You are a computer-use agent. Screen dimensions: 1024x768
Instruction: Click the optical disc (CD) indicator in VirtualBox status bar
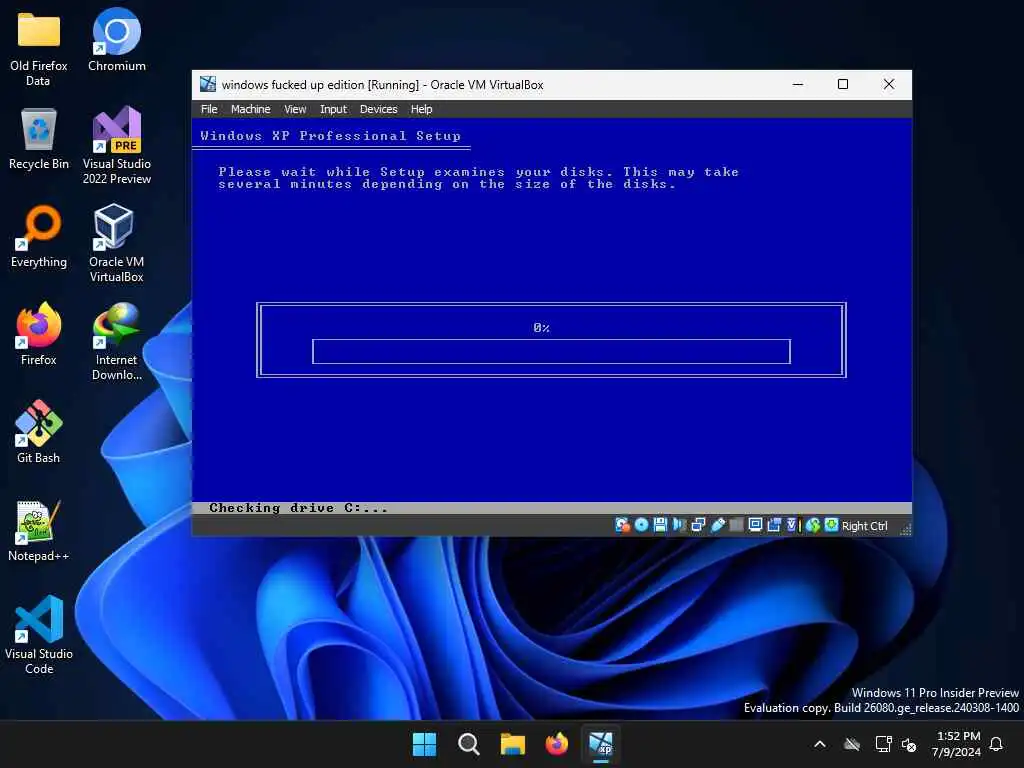[x=641, y=525]
